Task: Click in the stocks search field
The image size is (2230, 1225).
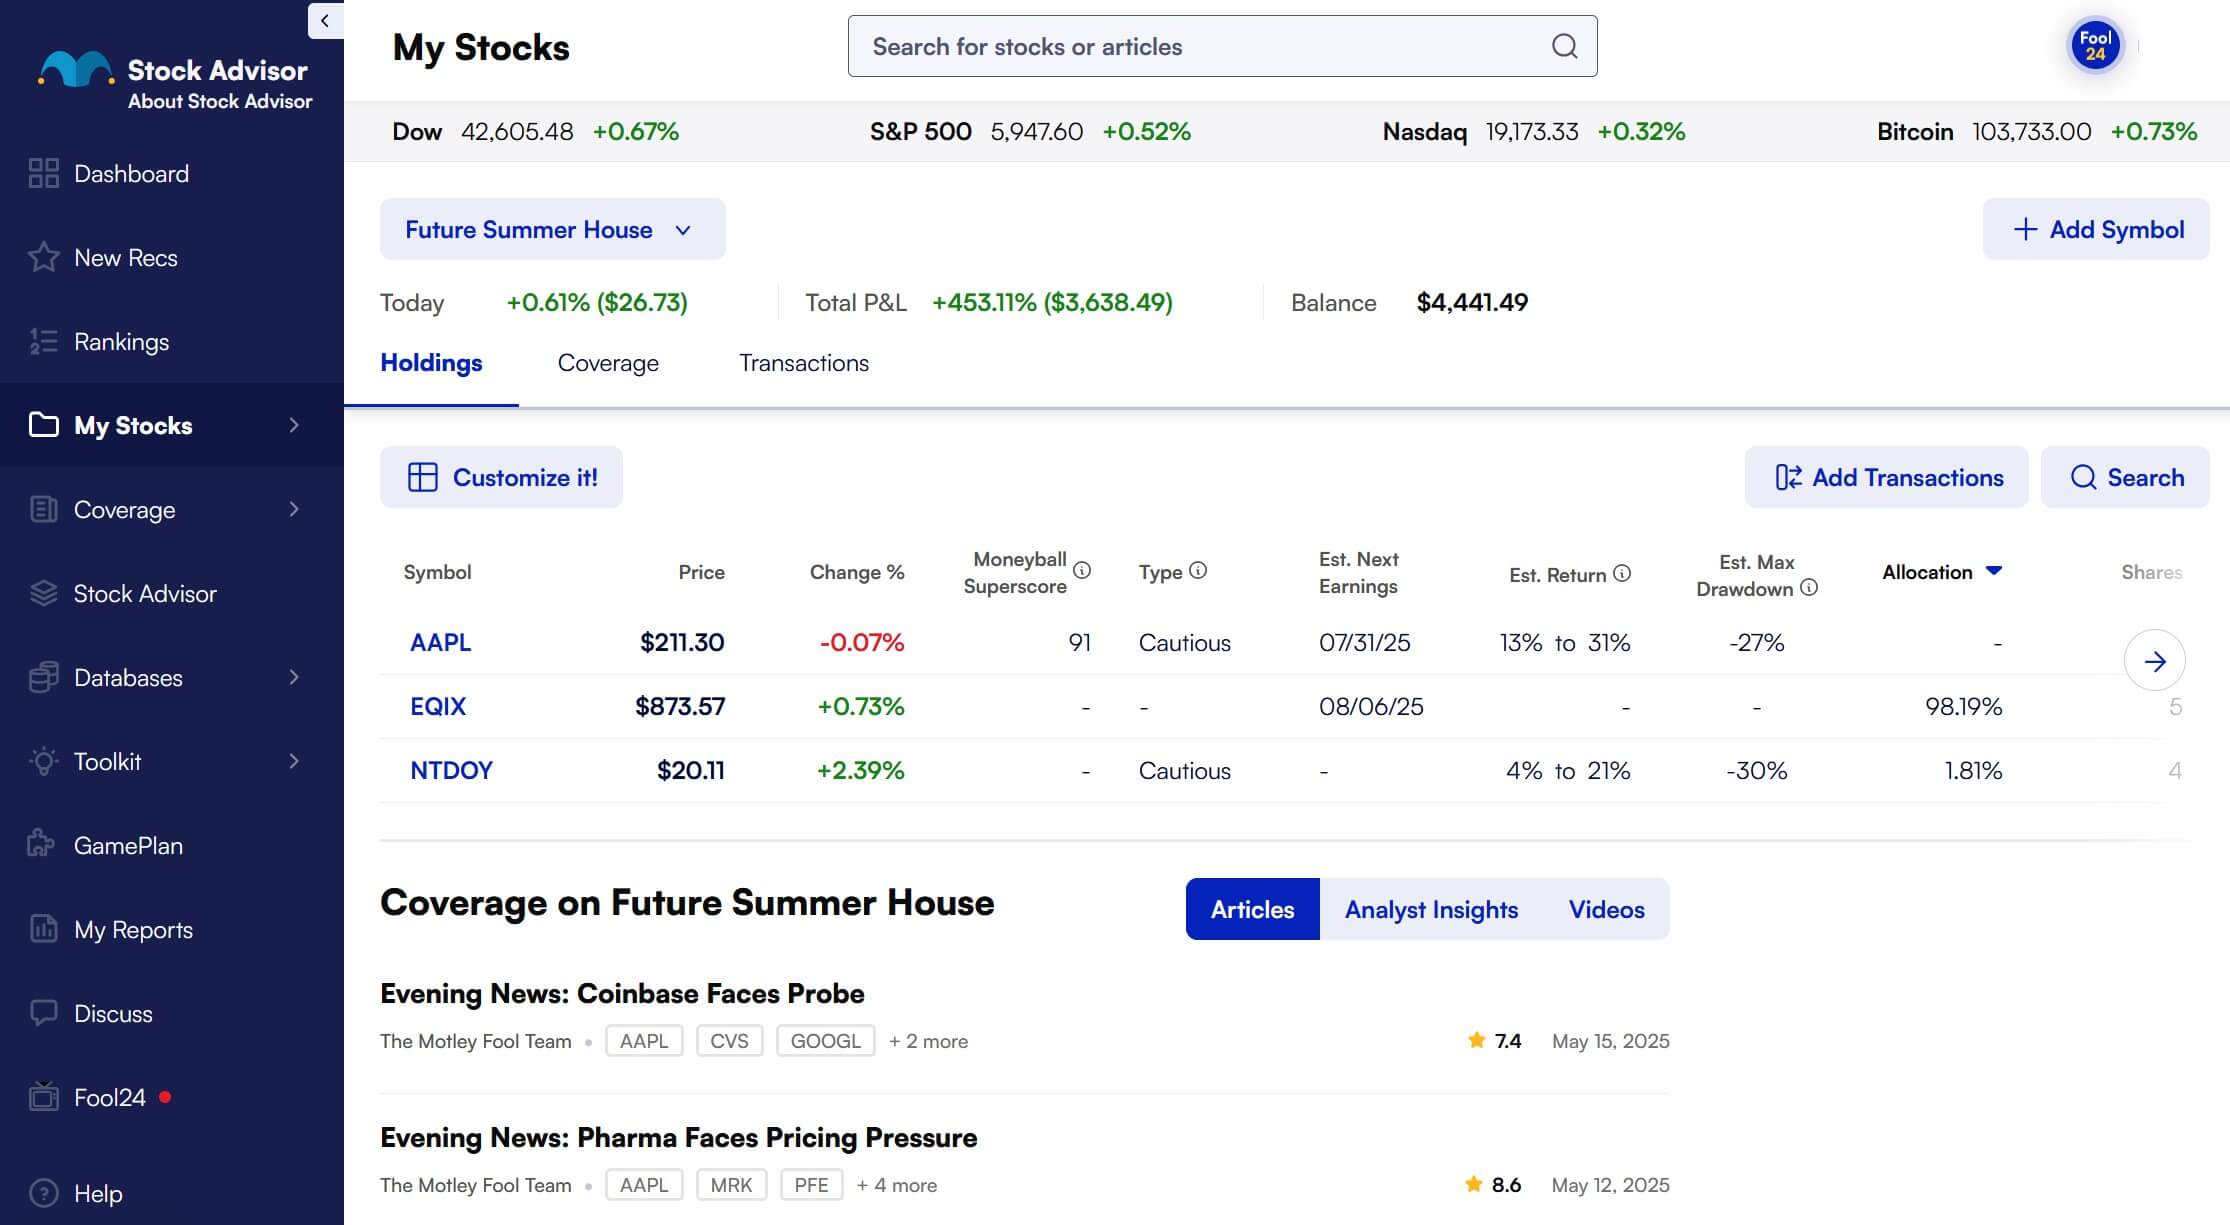Action: pos(1150,46)
